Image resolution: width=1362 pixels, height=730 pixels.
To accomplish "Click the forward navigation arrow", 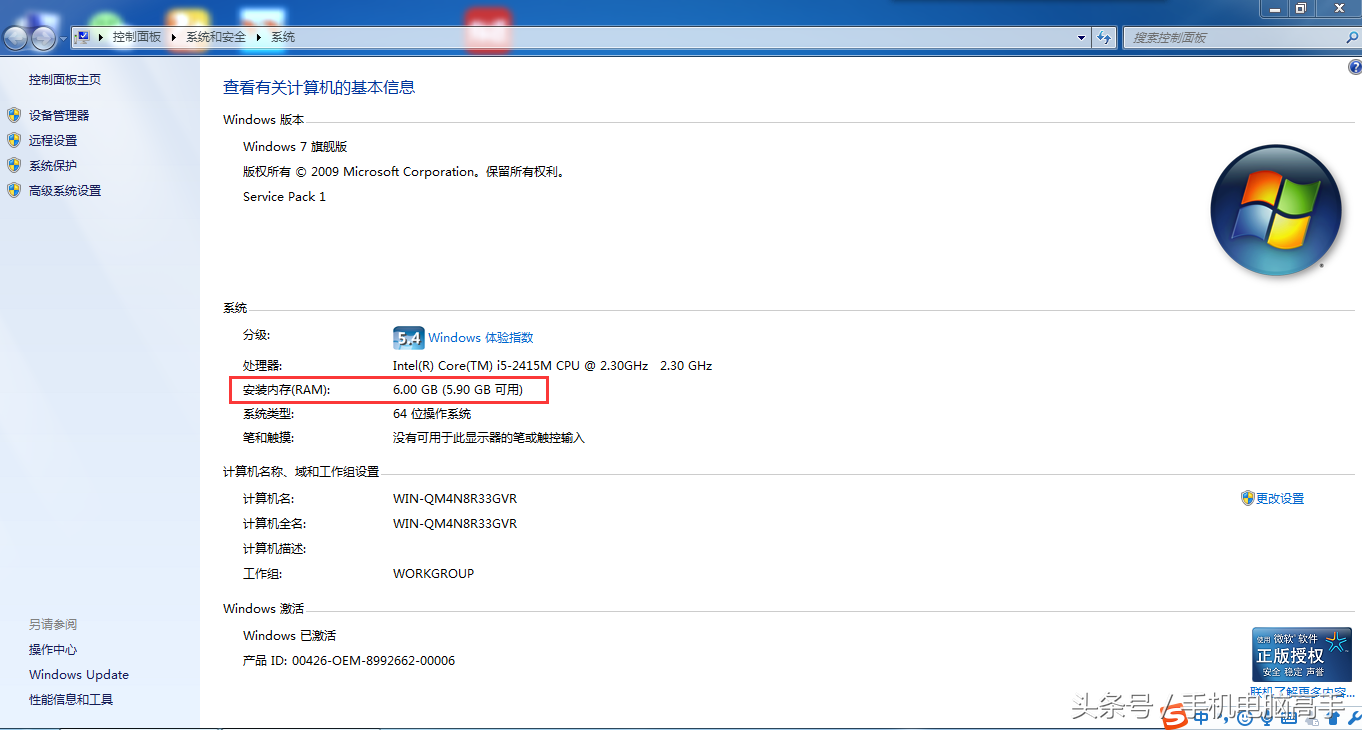I will (42, 37).
